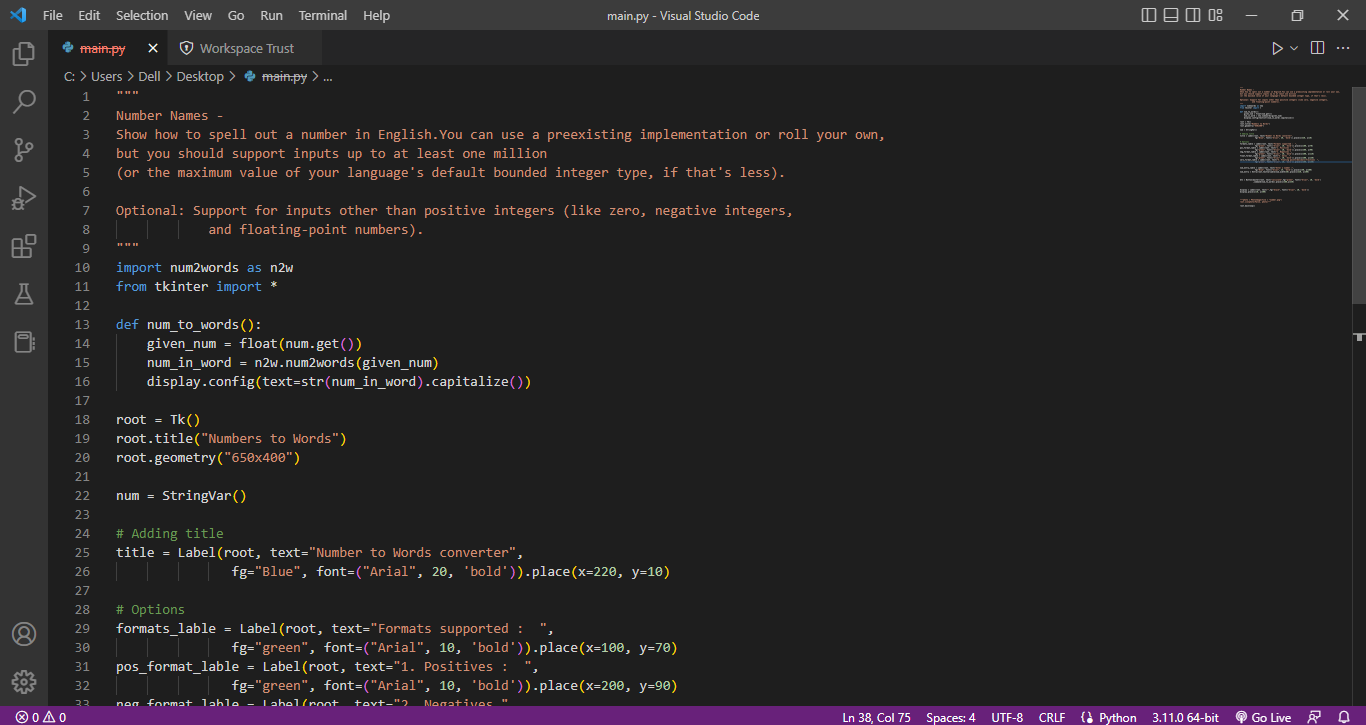The image size is (1366, 725).
Task: Open Customize Layout options
Action: click(1215, 15)
